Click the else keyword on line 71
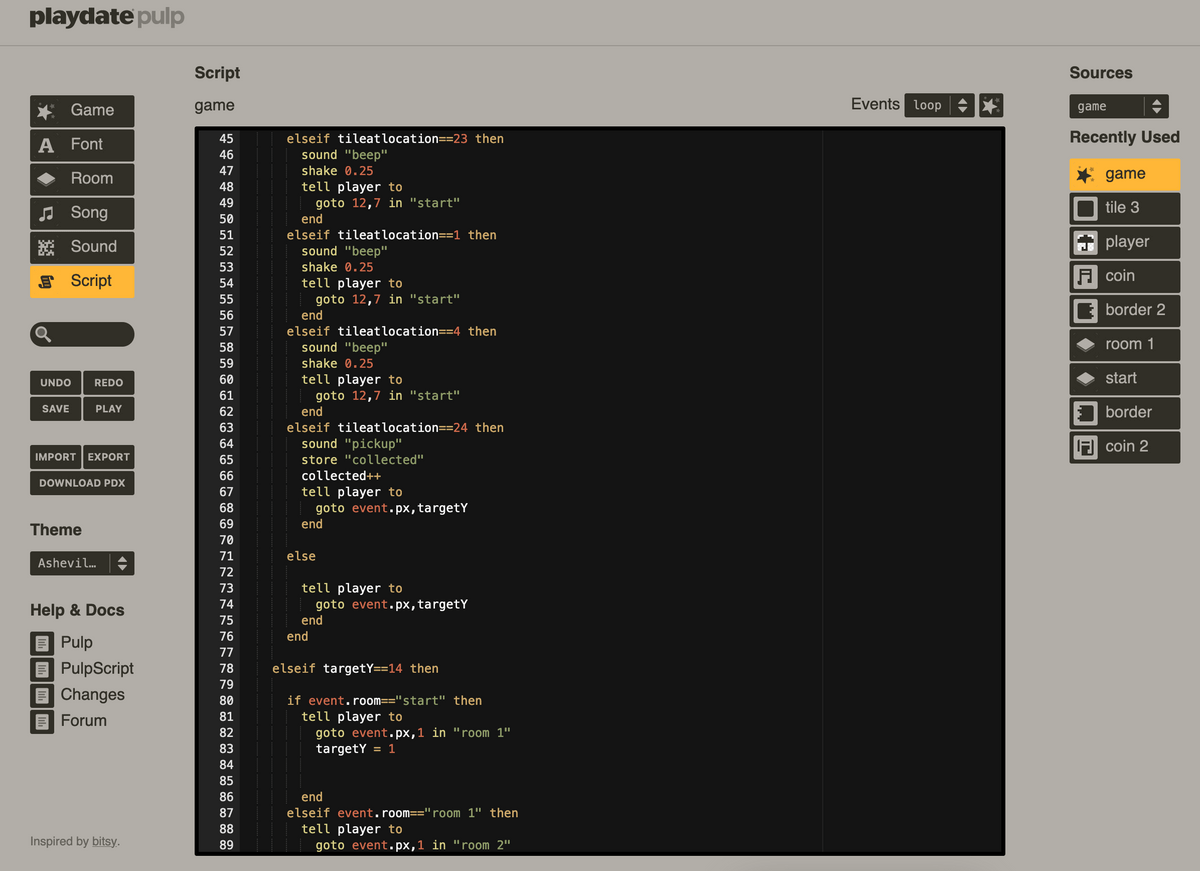Image resolution: width=1200 pixels, height=871 pixels. (x=301, y=556)
